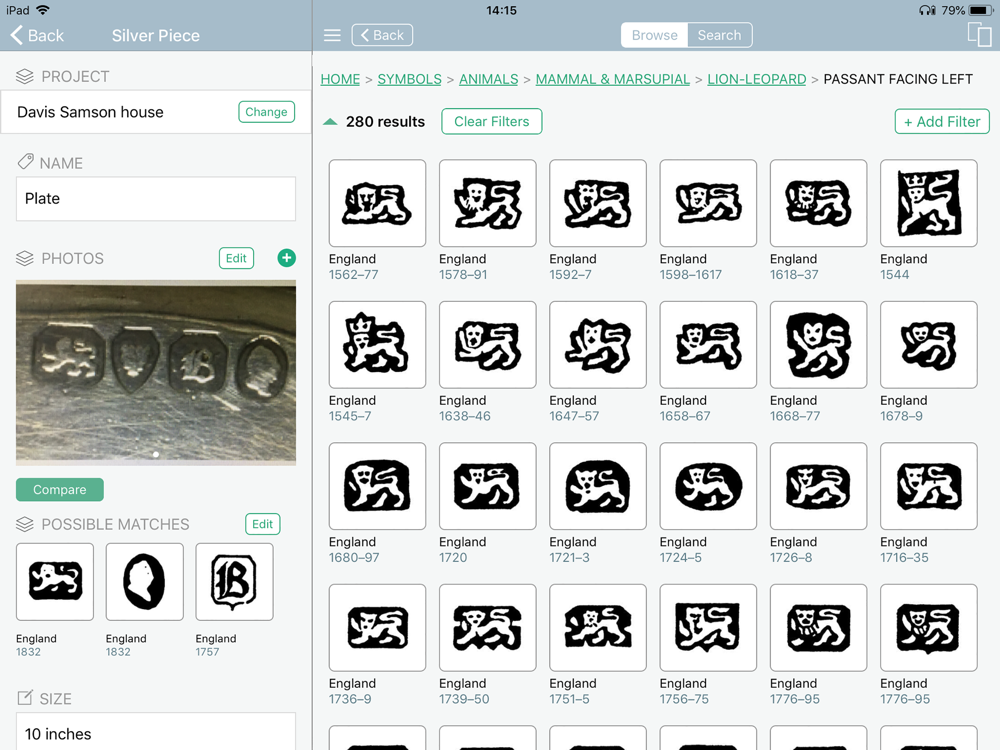Image resolution: width=1000 pixels, height=750 pixels.
Task: Open the hamburger menu icon
Action: [x=332, y=35]
